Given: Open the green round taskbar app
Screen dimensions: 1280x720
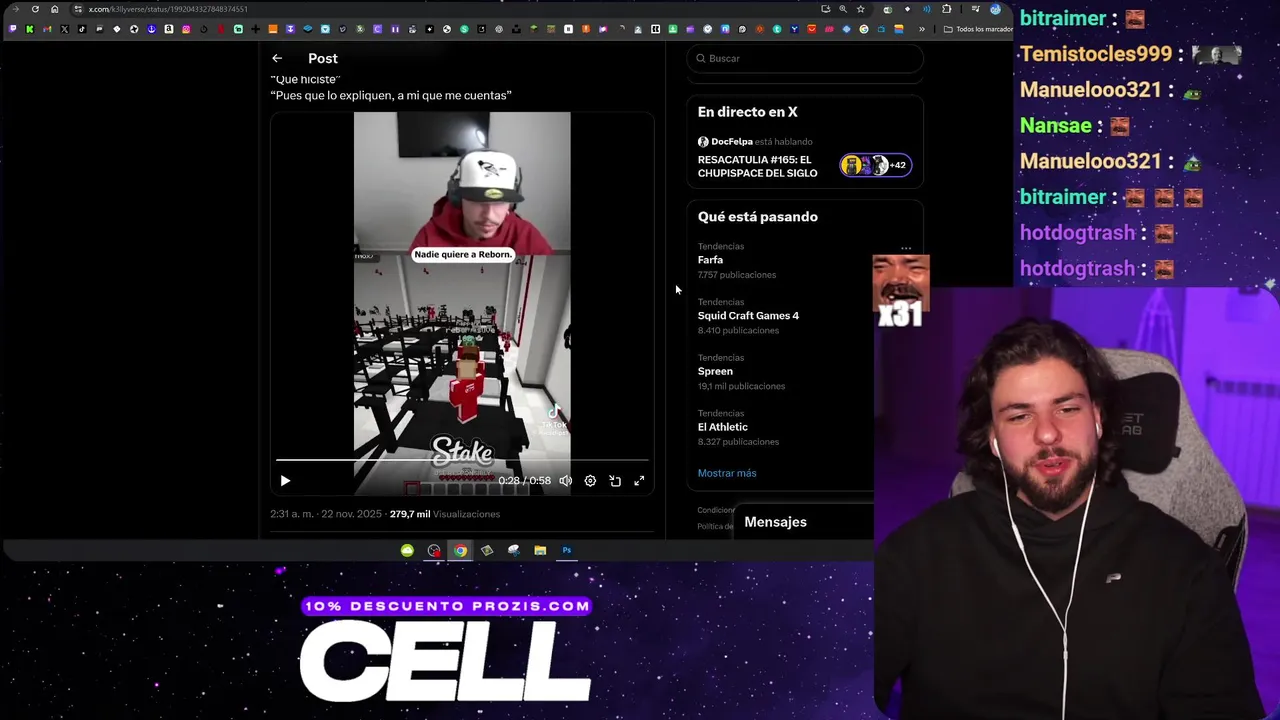Looking at the screenshot, I should 407,550.
